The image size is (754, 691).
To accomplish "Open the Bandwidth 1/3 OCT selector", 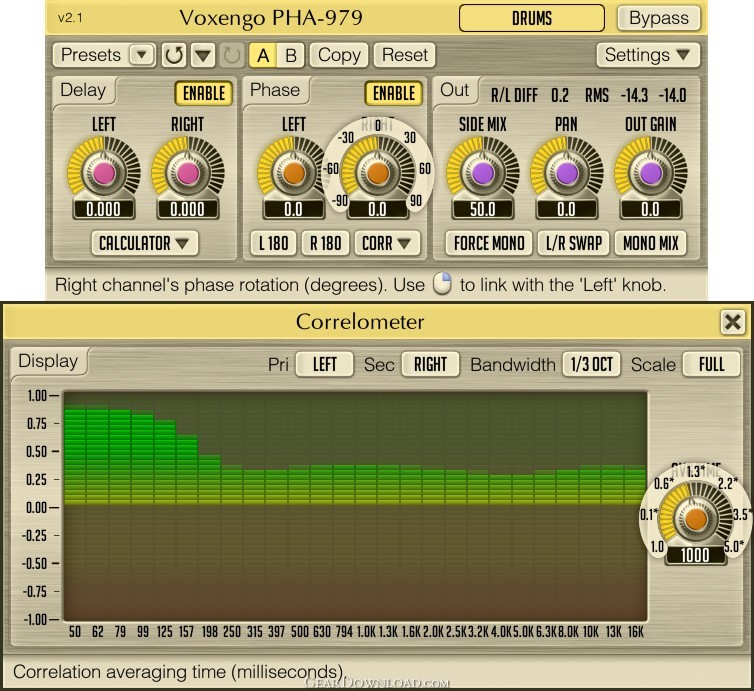I will (x=591, y=364).
